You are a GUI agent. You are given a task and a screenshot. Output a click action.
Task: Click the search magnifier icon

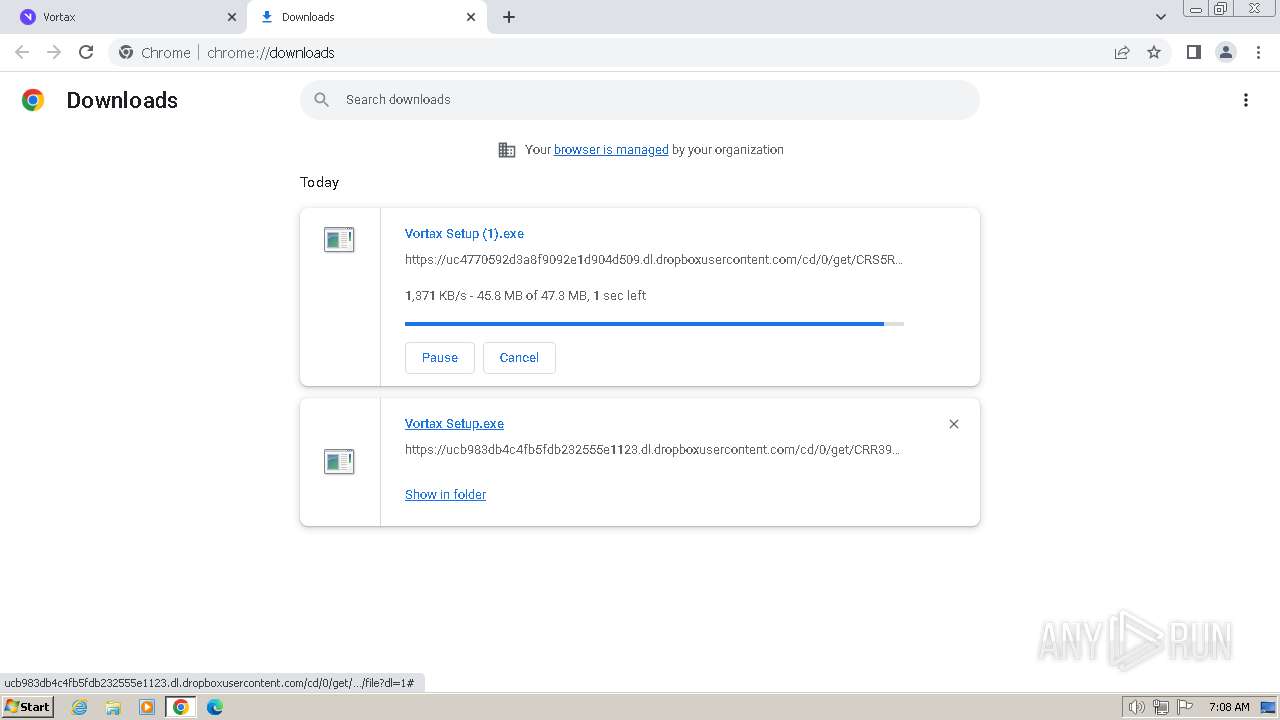322,100
